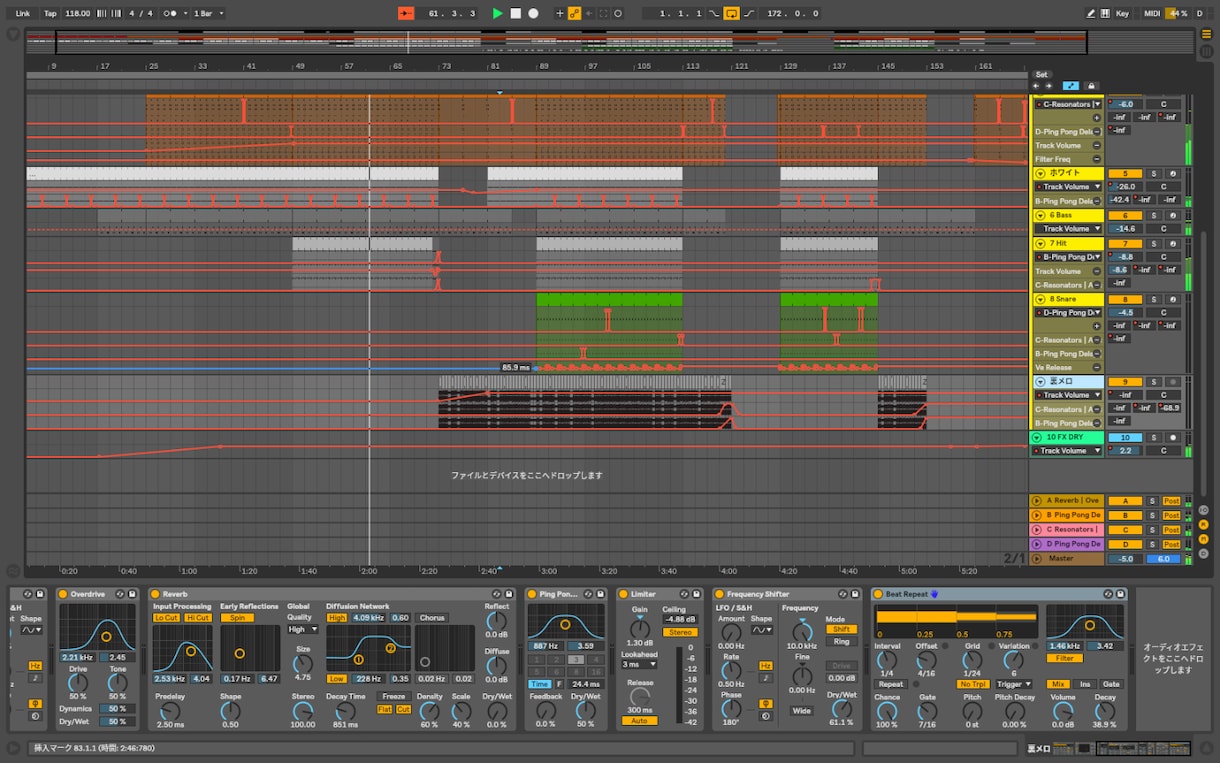Arm the Arrangement Record button

533,13
